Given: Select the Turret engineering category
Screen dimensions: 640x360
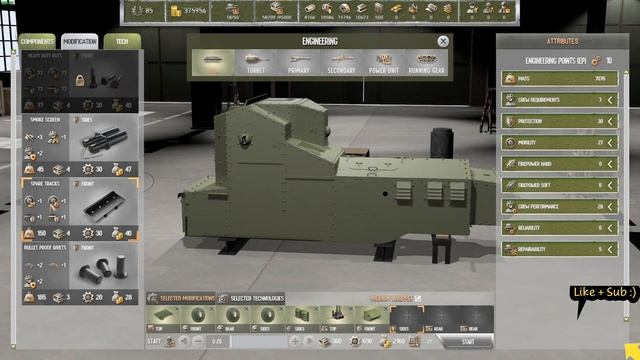Looking at the screenshot, I should [x=256, y=62].
